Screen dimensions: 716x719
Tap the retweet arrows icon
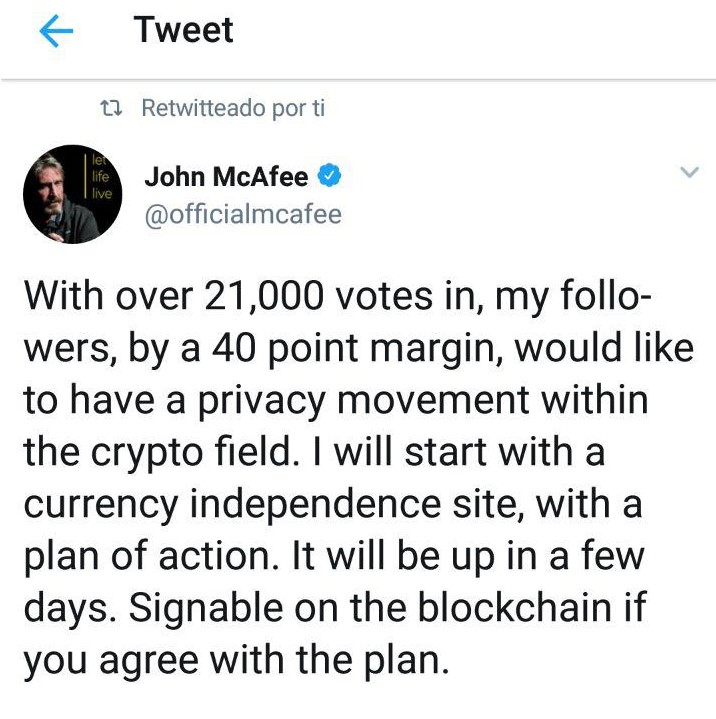click(x=111, y=109)
